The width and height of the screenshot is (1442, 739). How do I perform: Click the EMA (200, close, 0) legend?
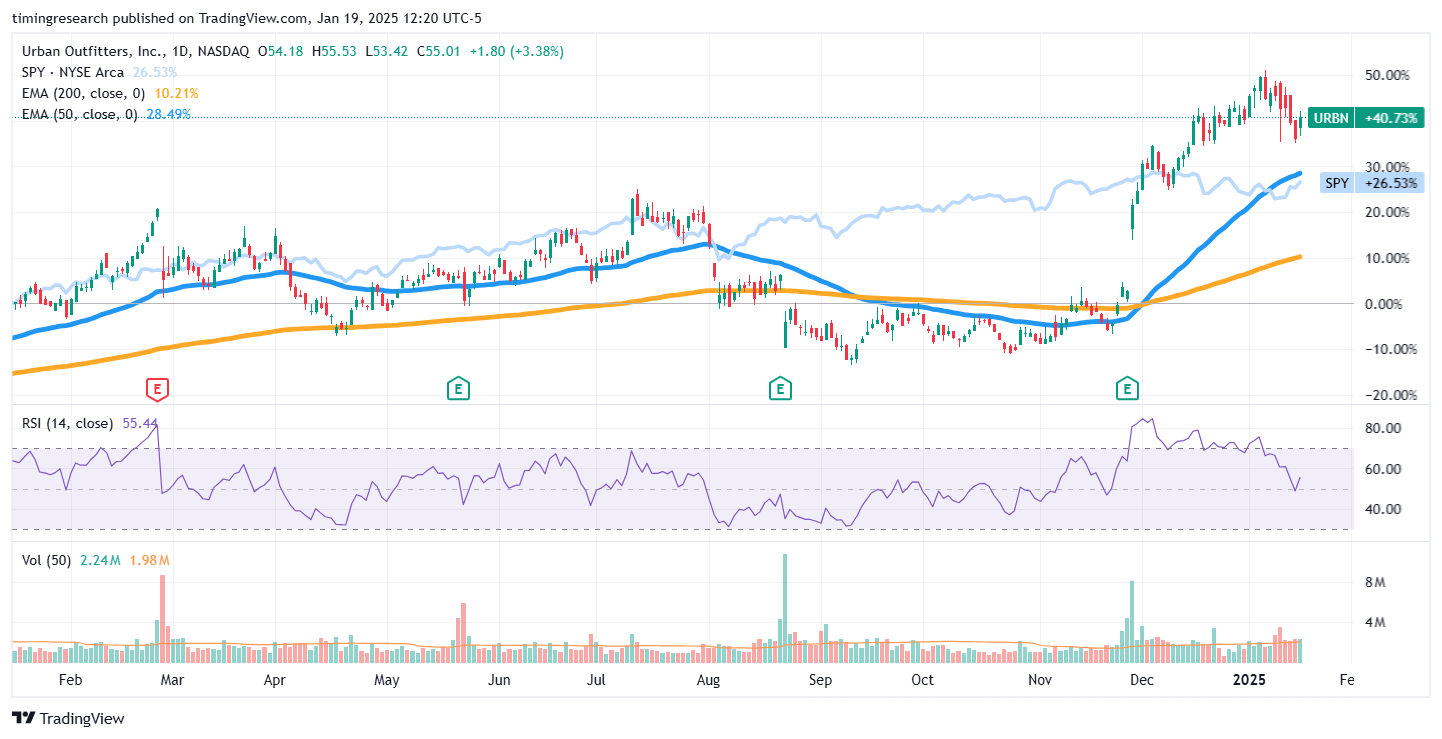pyautogui.click(x=84, y=93)
